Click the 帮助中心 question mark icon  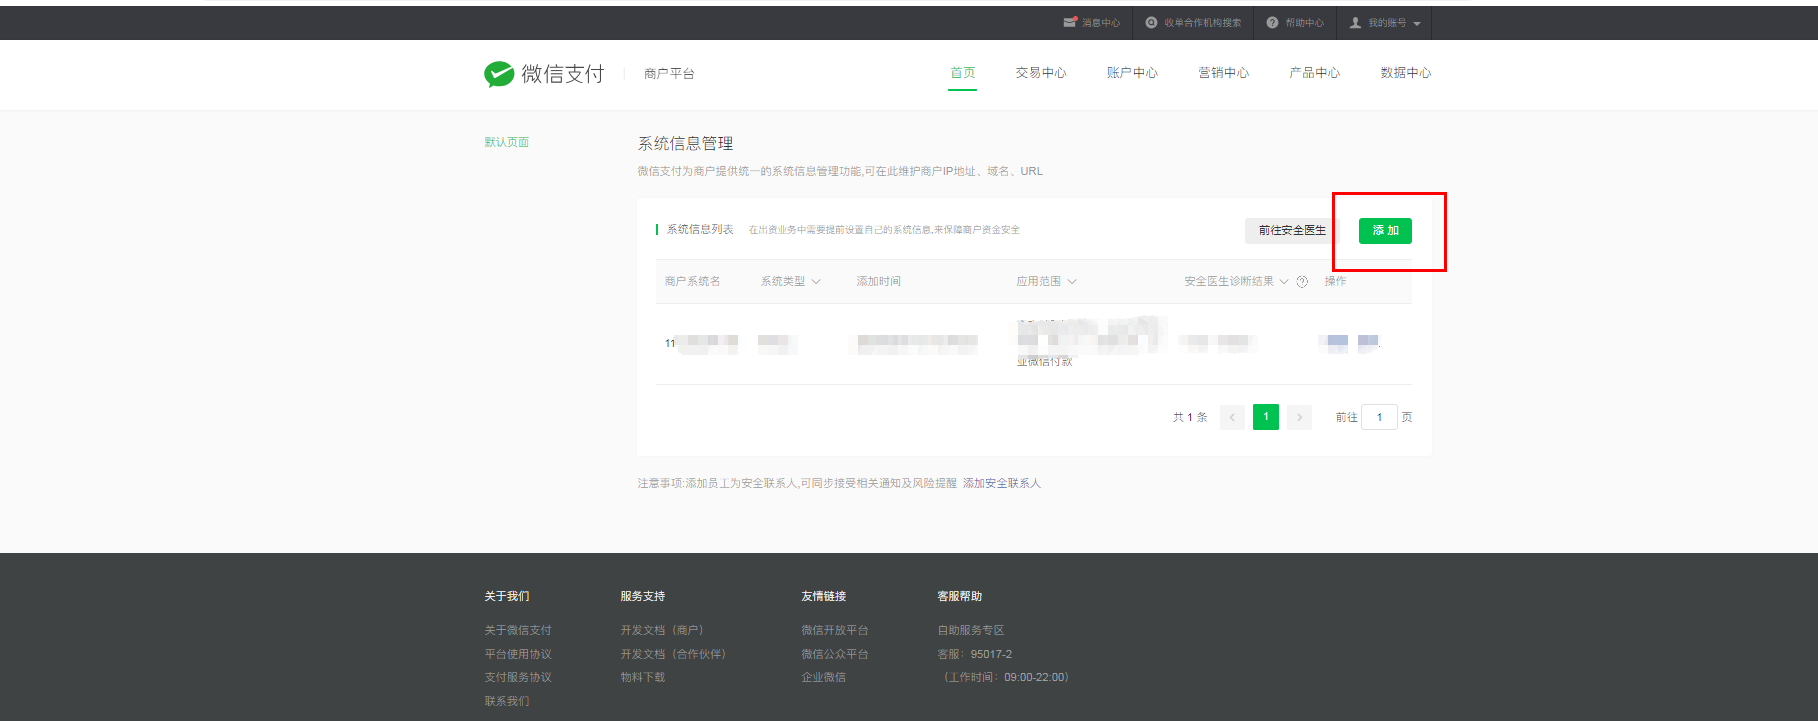coord(1272,22)
